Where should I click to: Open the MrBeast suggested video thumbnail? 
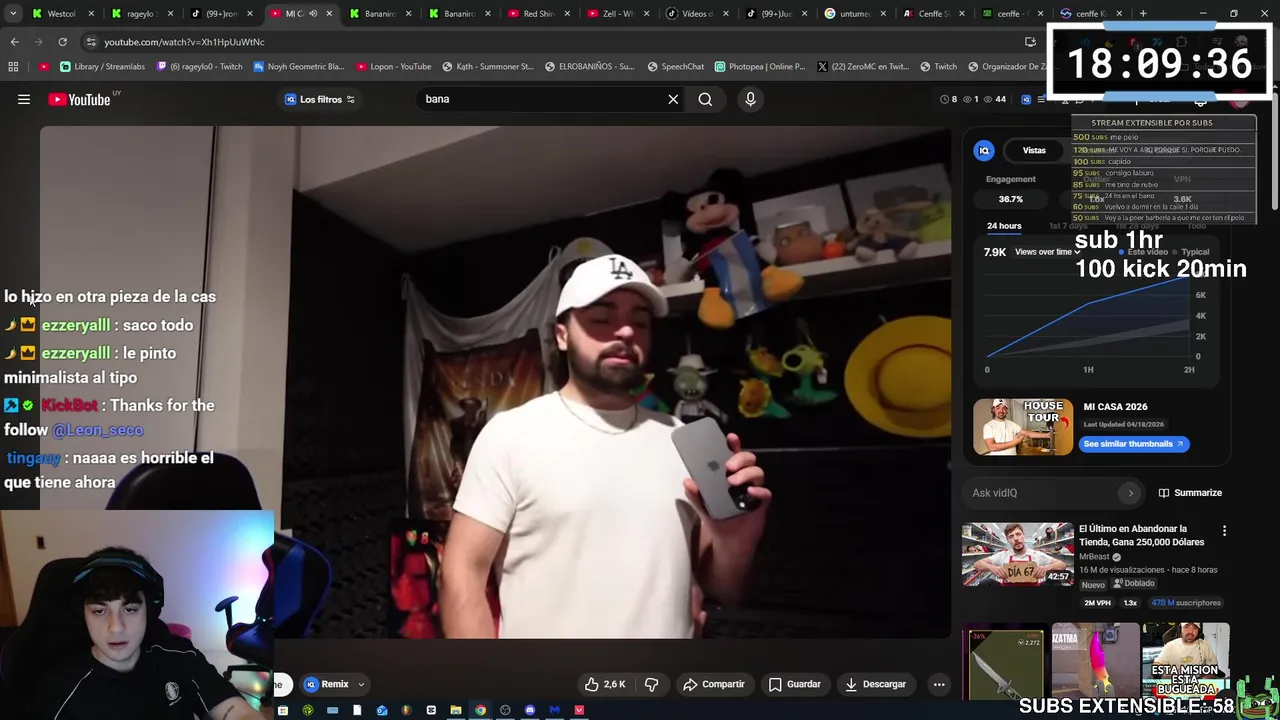1017,554
